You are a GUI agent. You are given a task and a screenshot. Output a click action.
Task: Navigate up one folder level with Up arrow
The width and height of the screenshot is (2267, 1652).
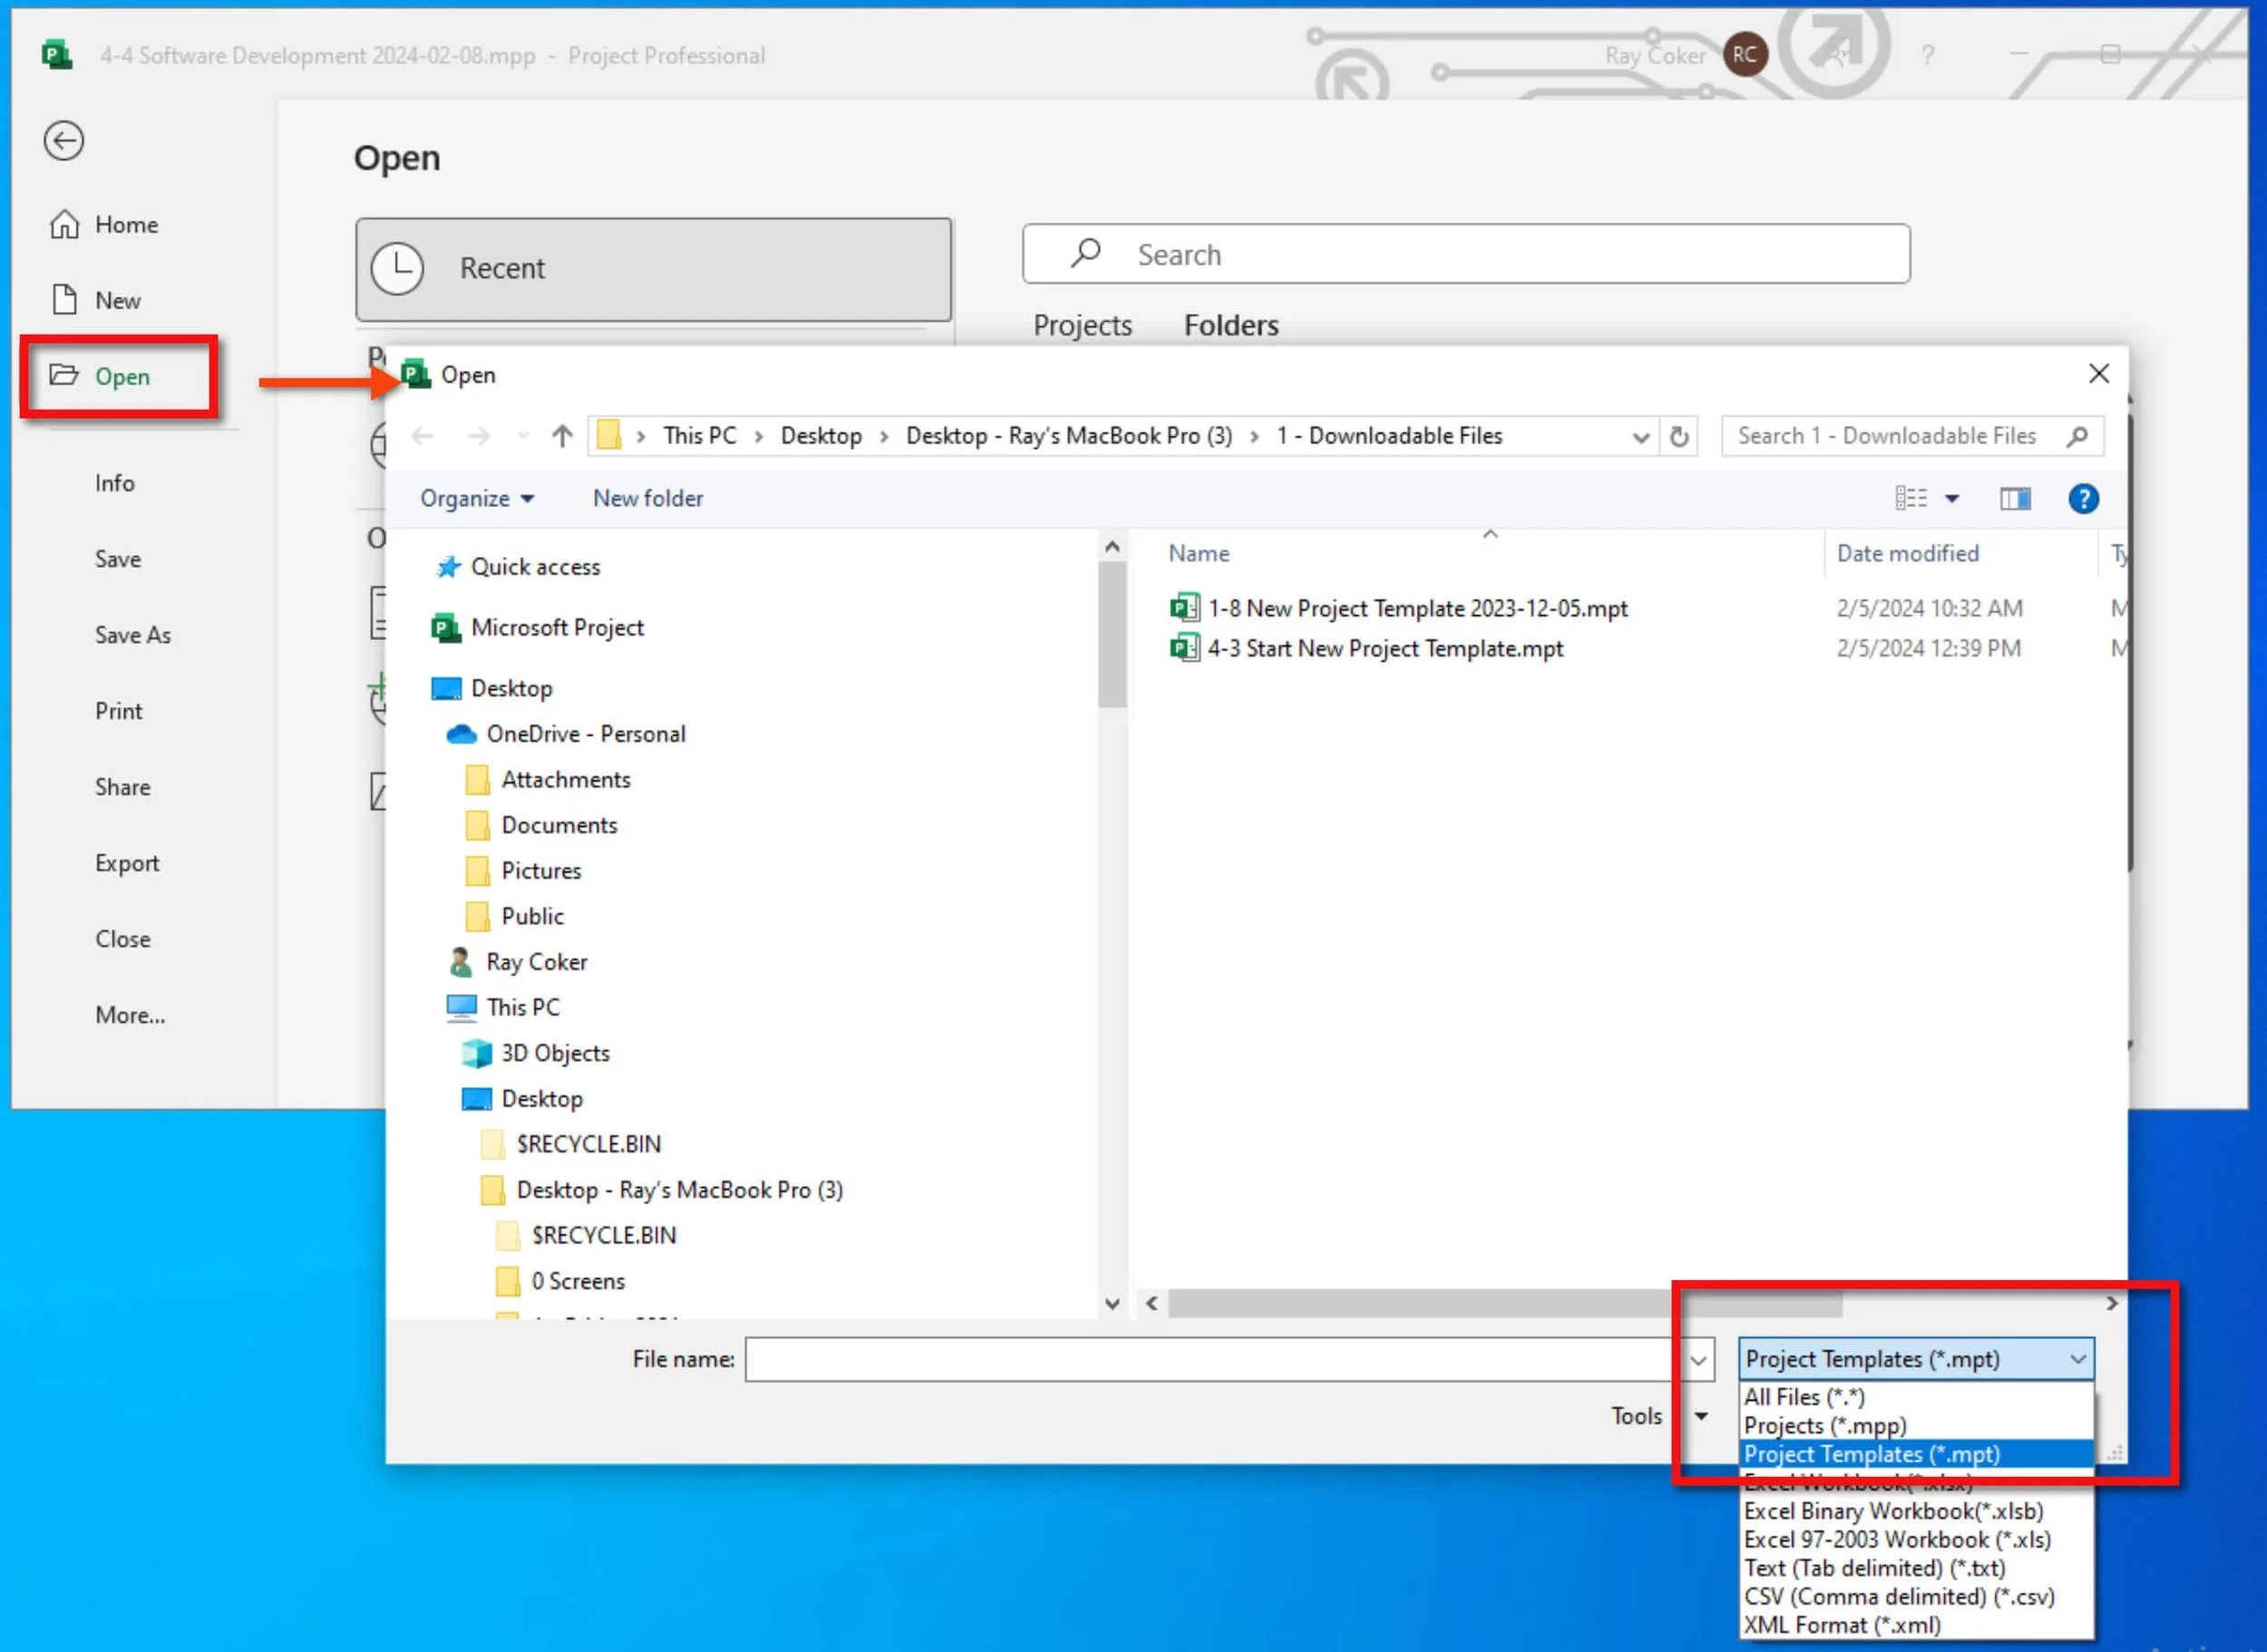561,436
